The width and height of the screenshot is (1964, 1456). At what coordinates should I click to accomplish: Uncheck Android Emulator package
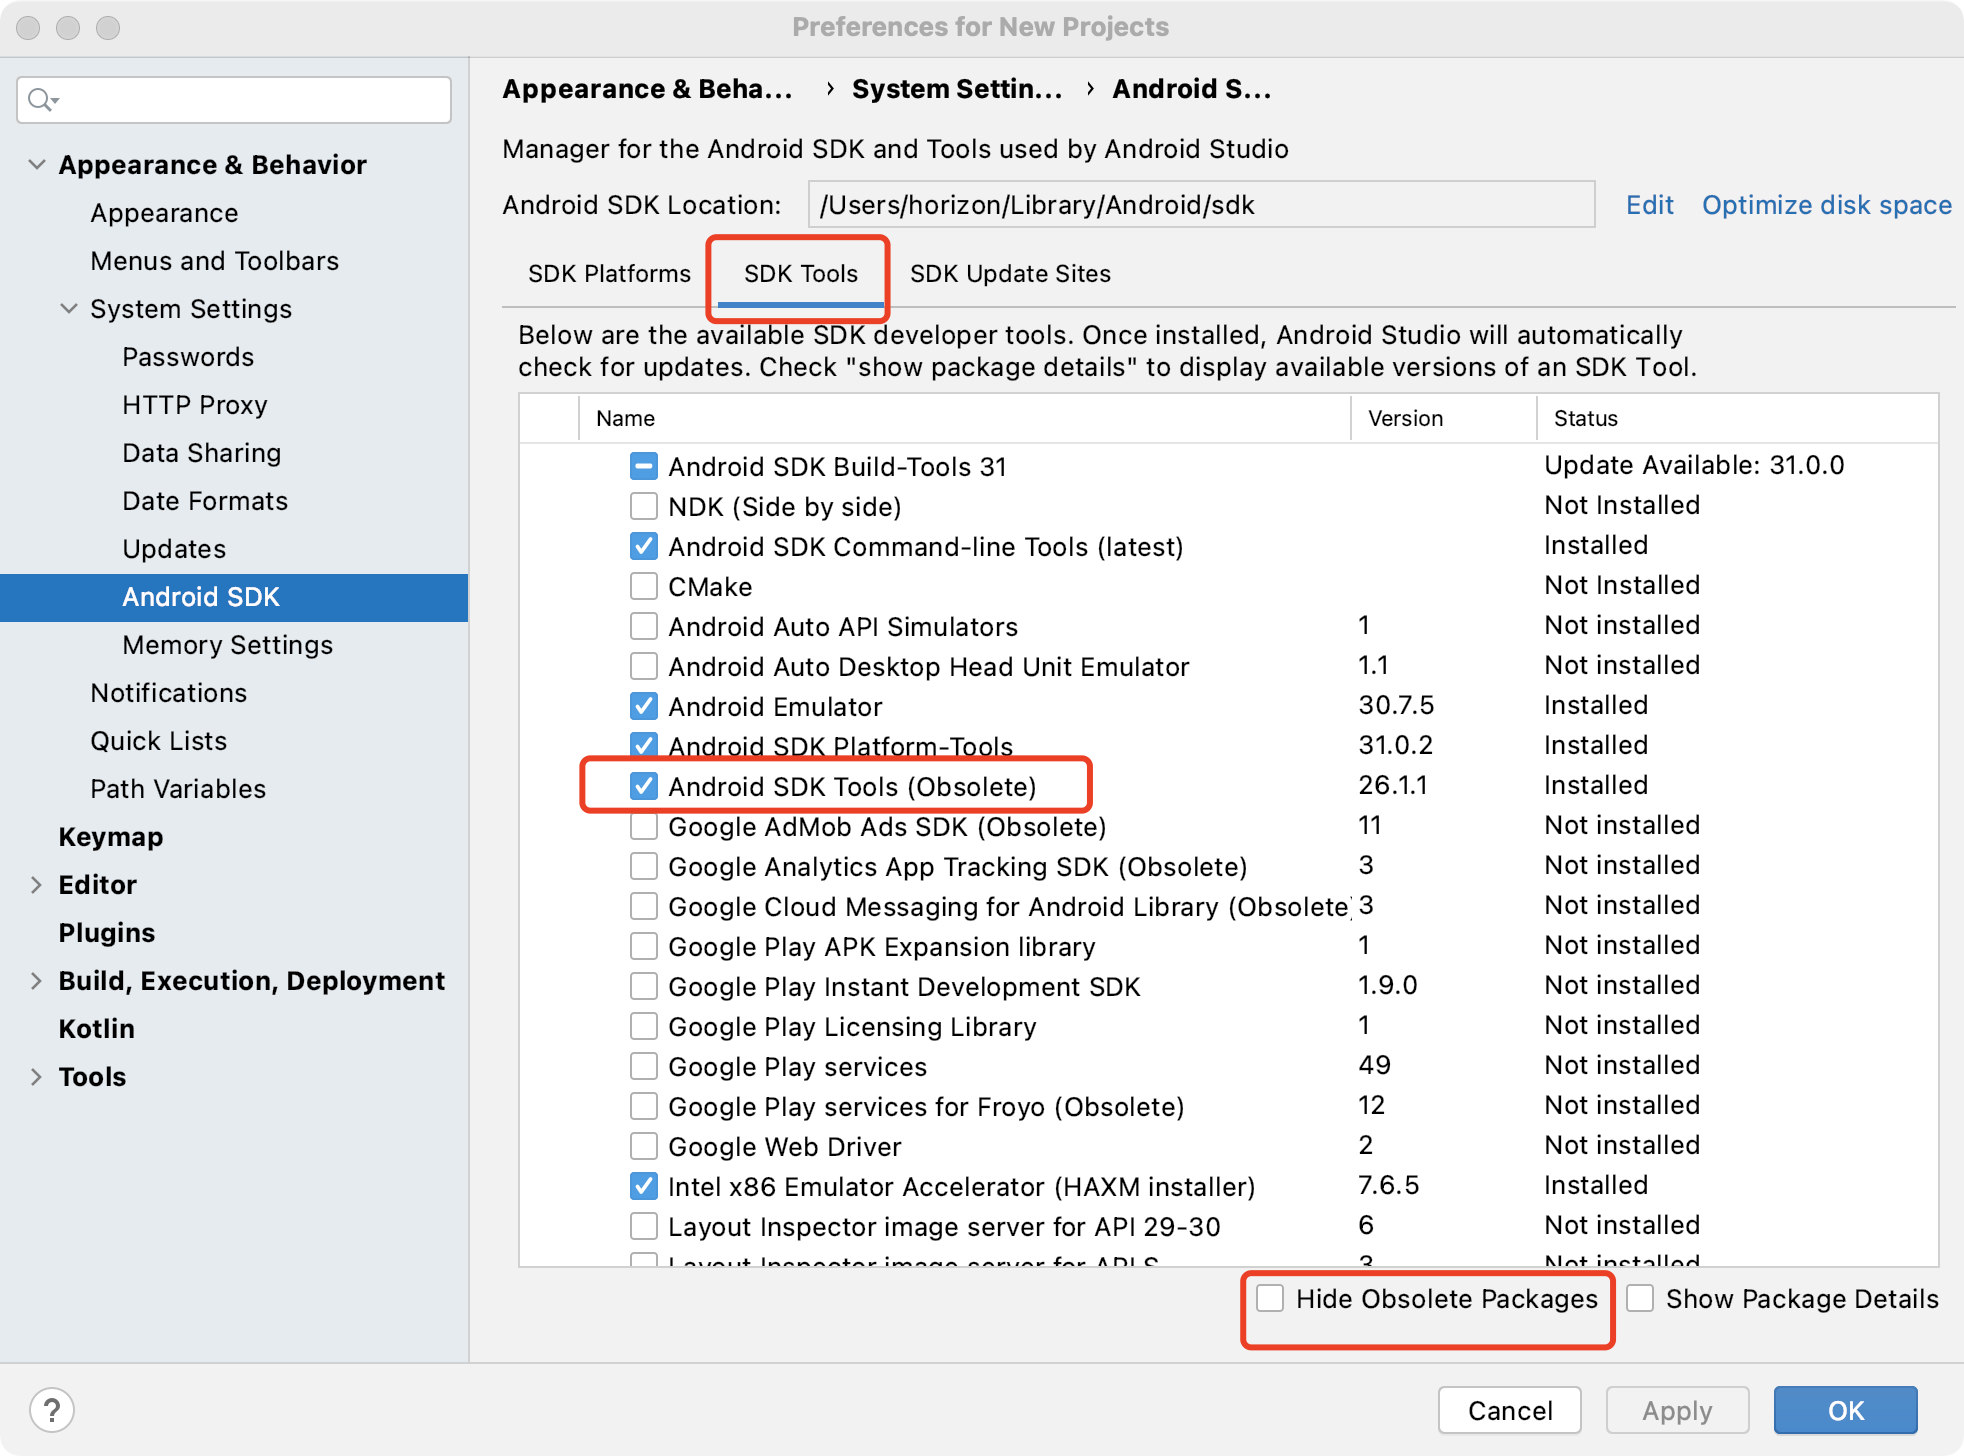tap(644, 706)
